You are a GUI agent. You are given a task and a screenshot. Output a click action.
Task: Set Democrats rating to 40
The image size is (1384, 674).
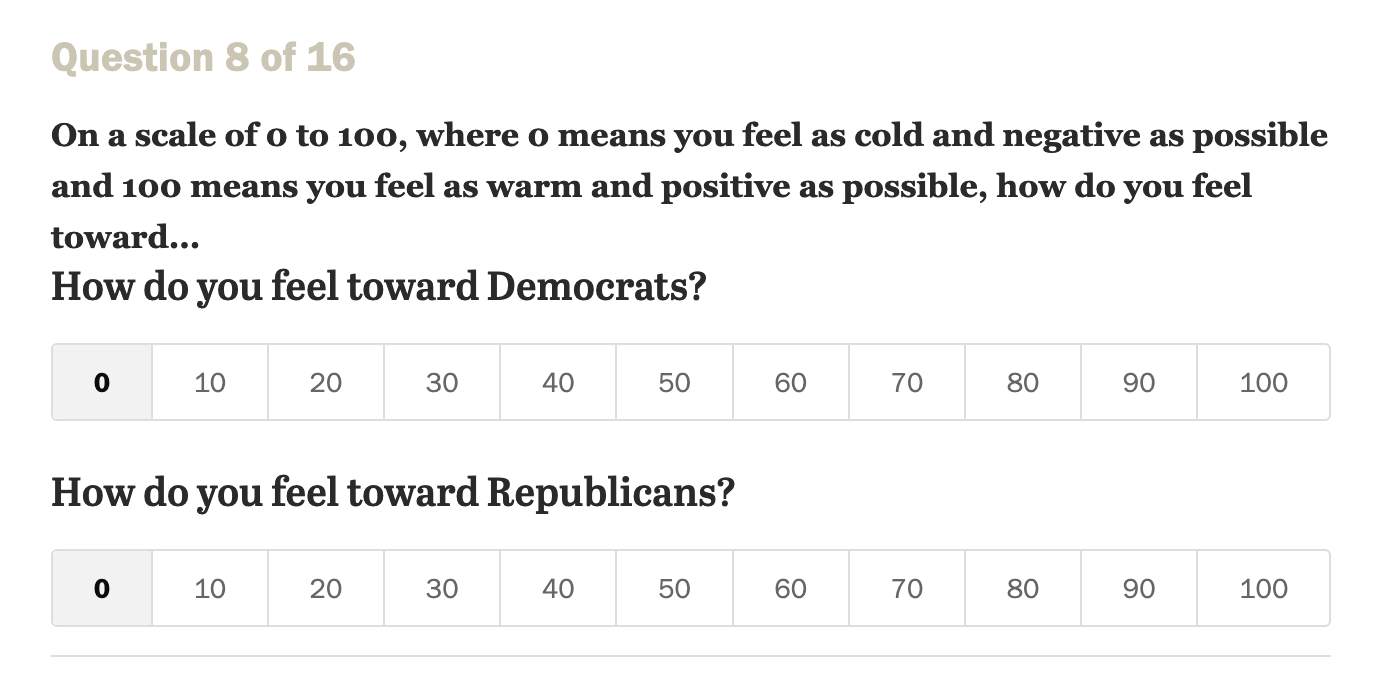558,382
